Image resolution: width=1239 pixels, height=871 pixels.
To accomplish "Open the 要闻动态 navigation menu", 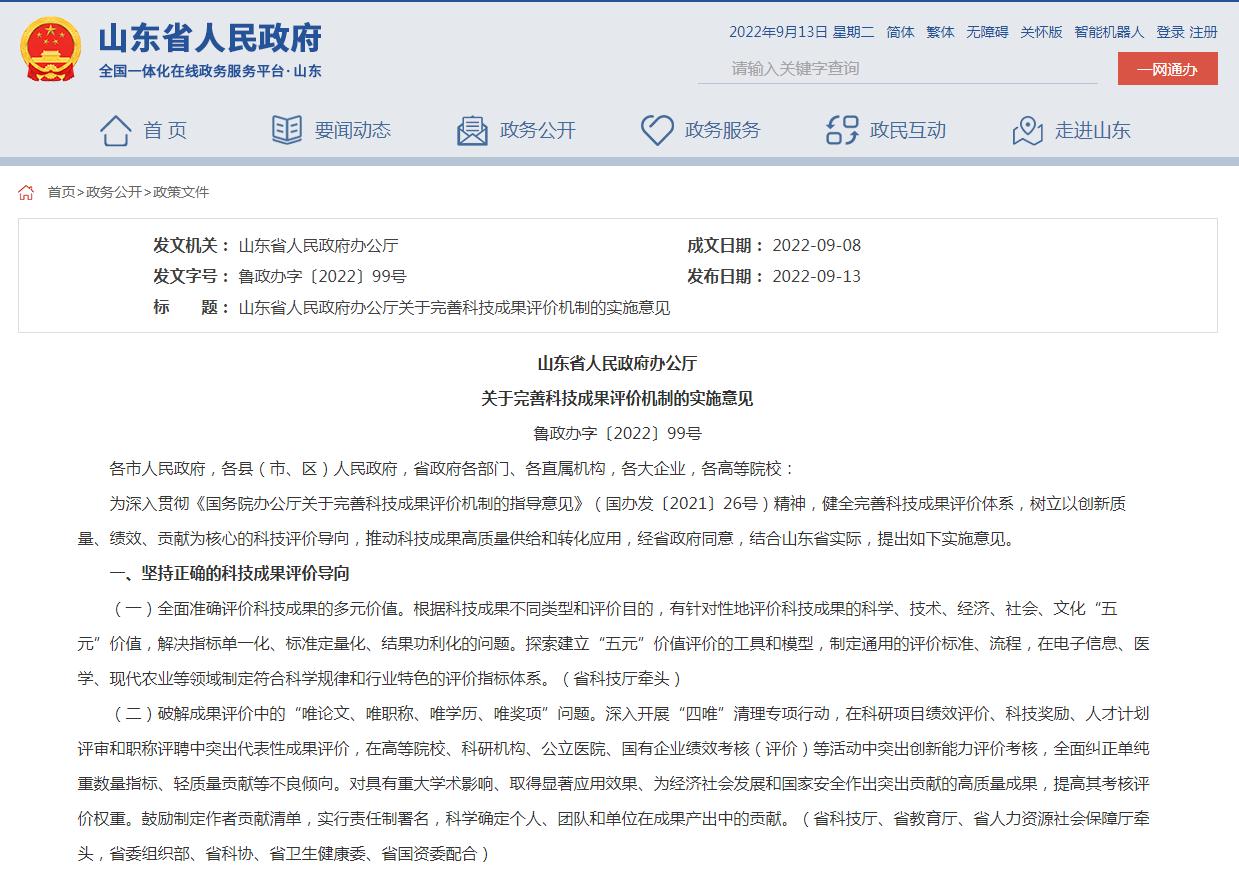I will pos(352,130).
